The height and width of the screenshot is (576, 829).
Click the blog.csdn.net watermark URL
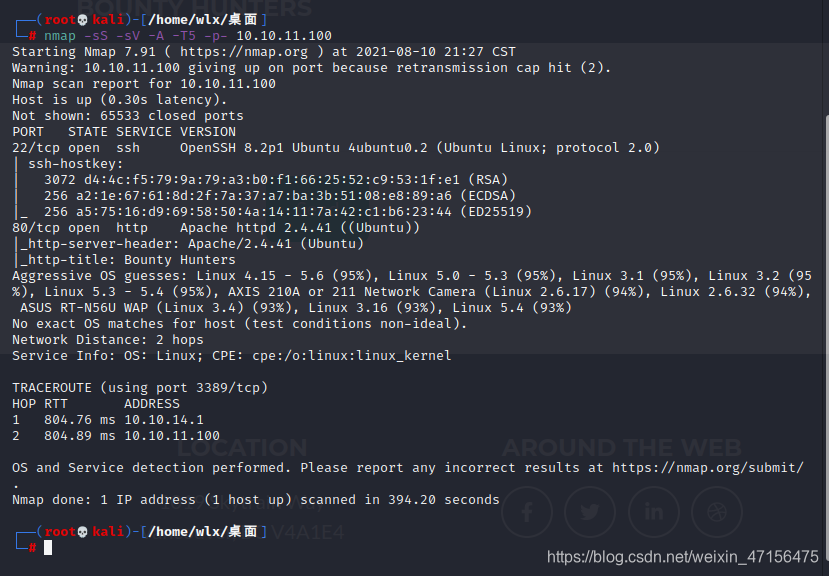click(x=683, y=556)
